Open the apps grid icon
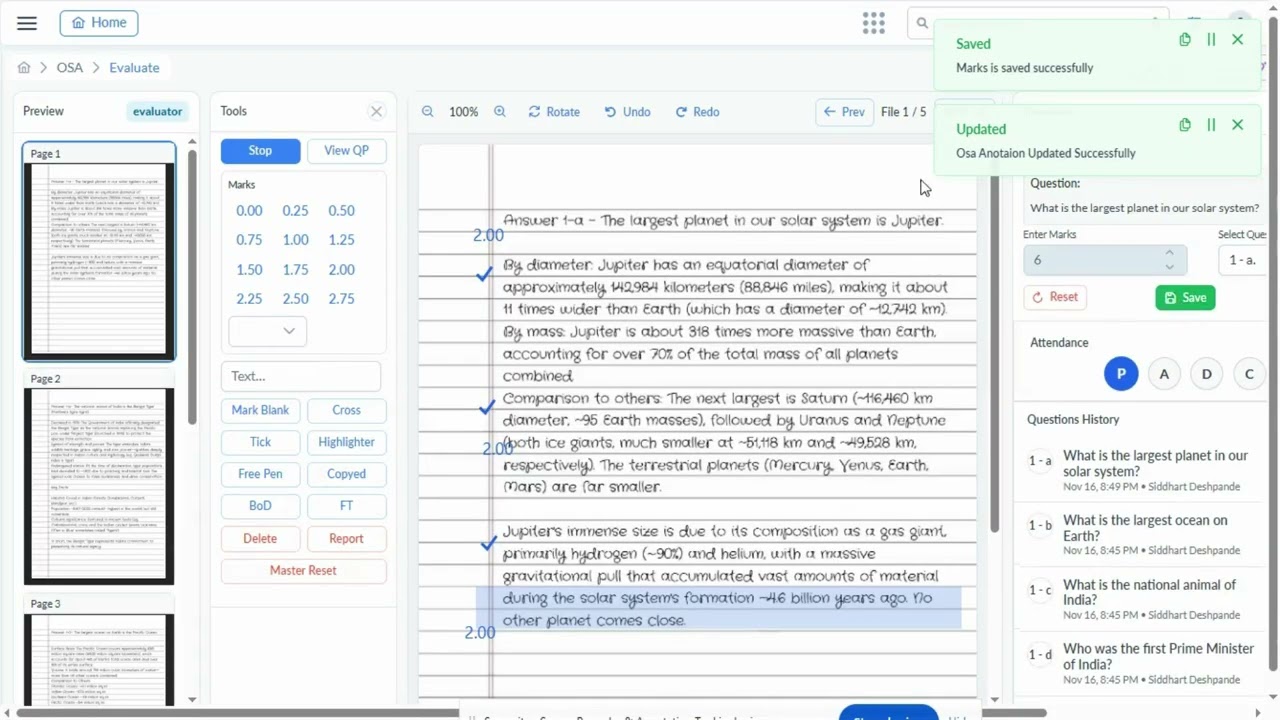This screenshot has height=720, width=1280. (873, 23)
